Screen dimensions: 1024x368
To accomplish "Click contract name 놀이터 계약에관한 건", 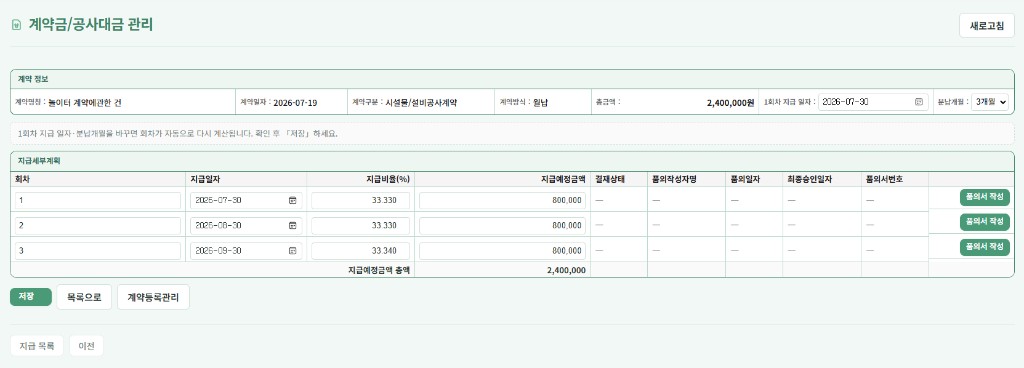I will pos(85,102).
